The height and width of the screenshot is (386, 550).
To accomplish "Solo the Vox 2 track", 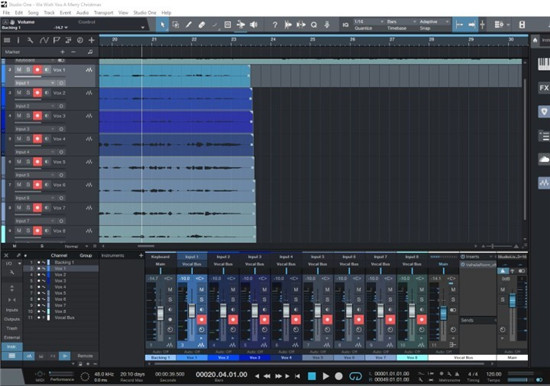I will click(x=28, y=93).
